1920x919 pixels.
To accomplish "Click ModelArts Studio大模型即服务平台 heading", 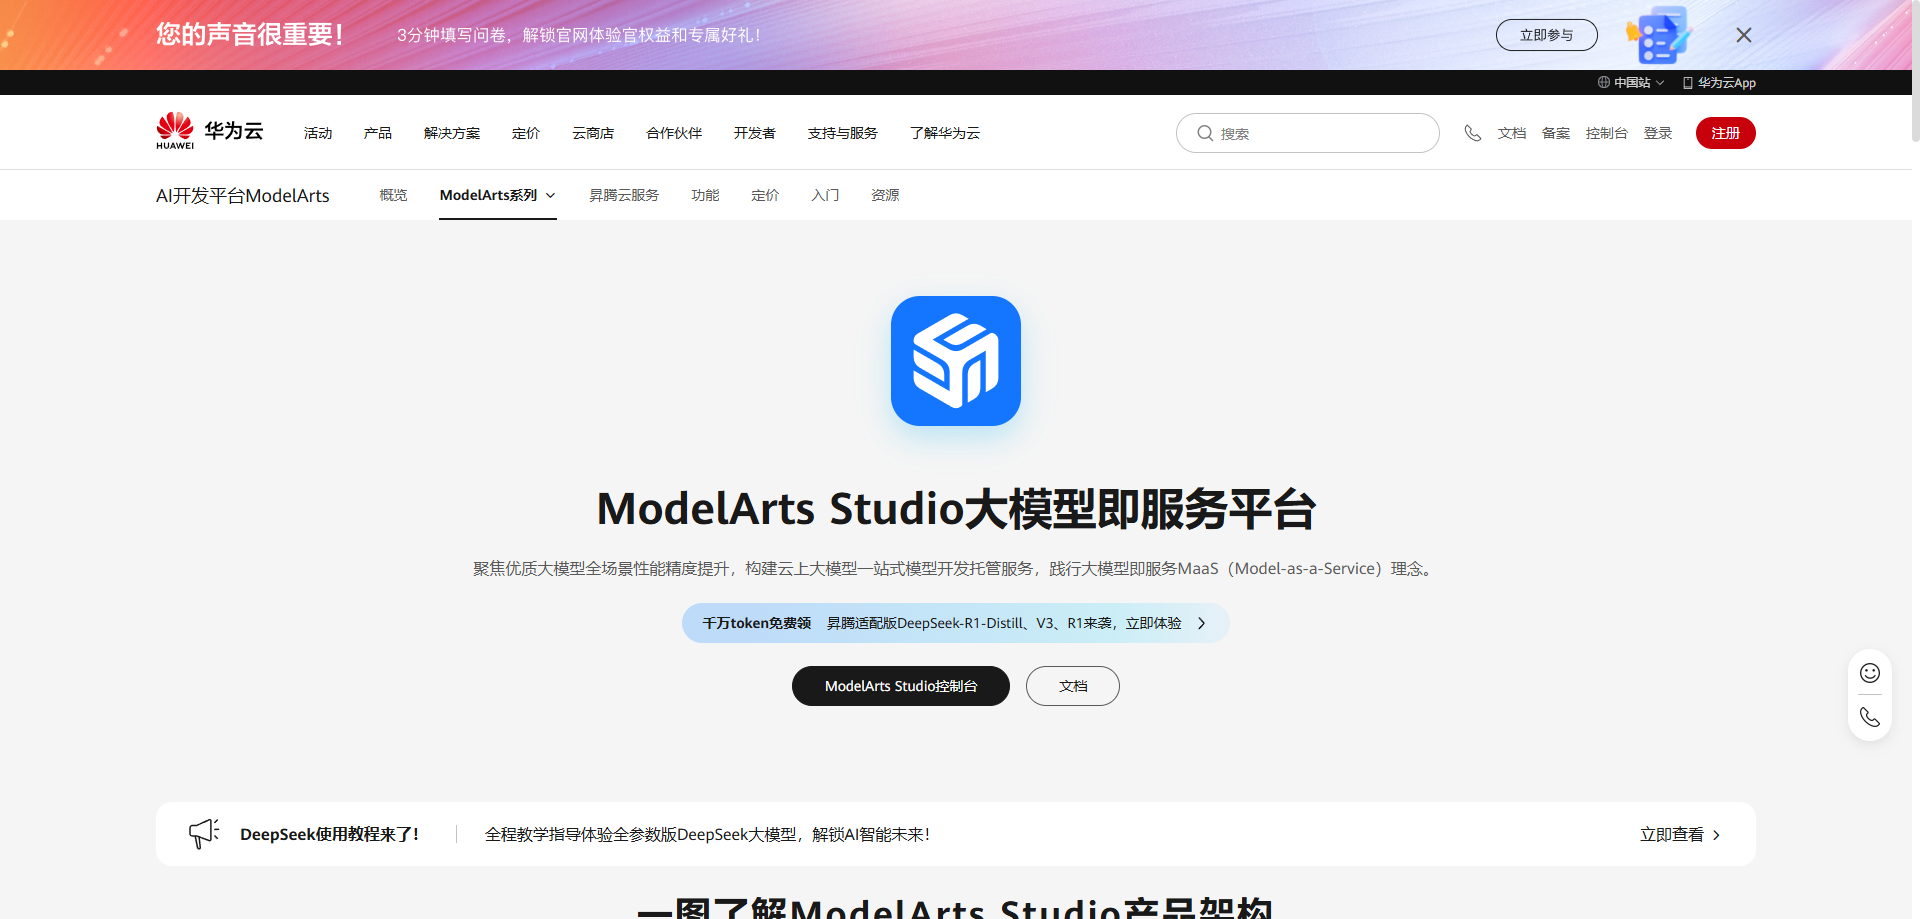I will tap(956, 509).
